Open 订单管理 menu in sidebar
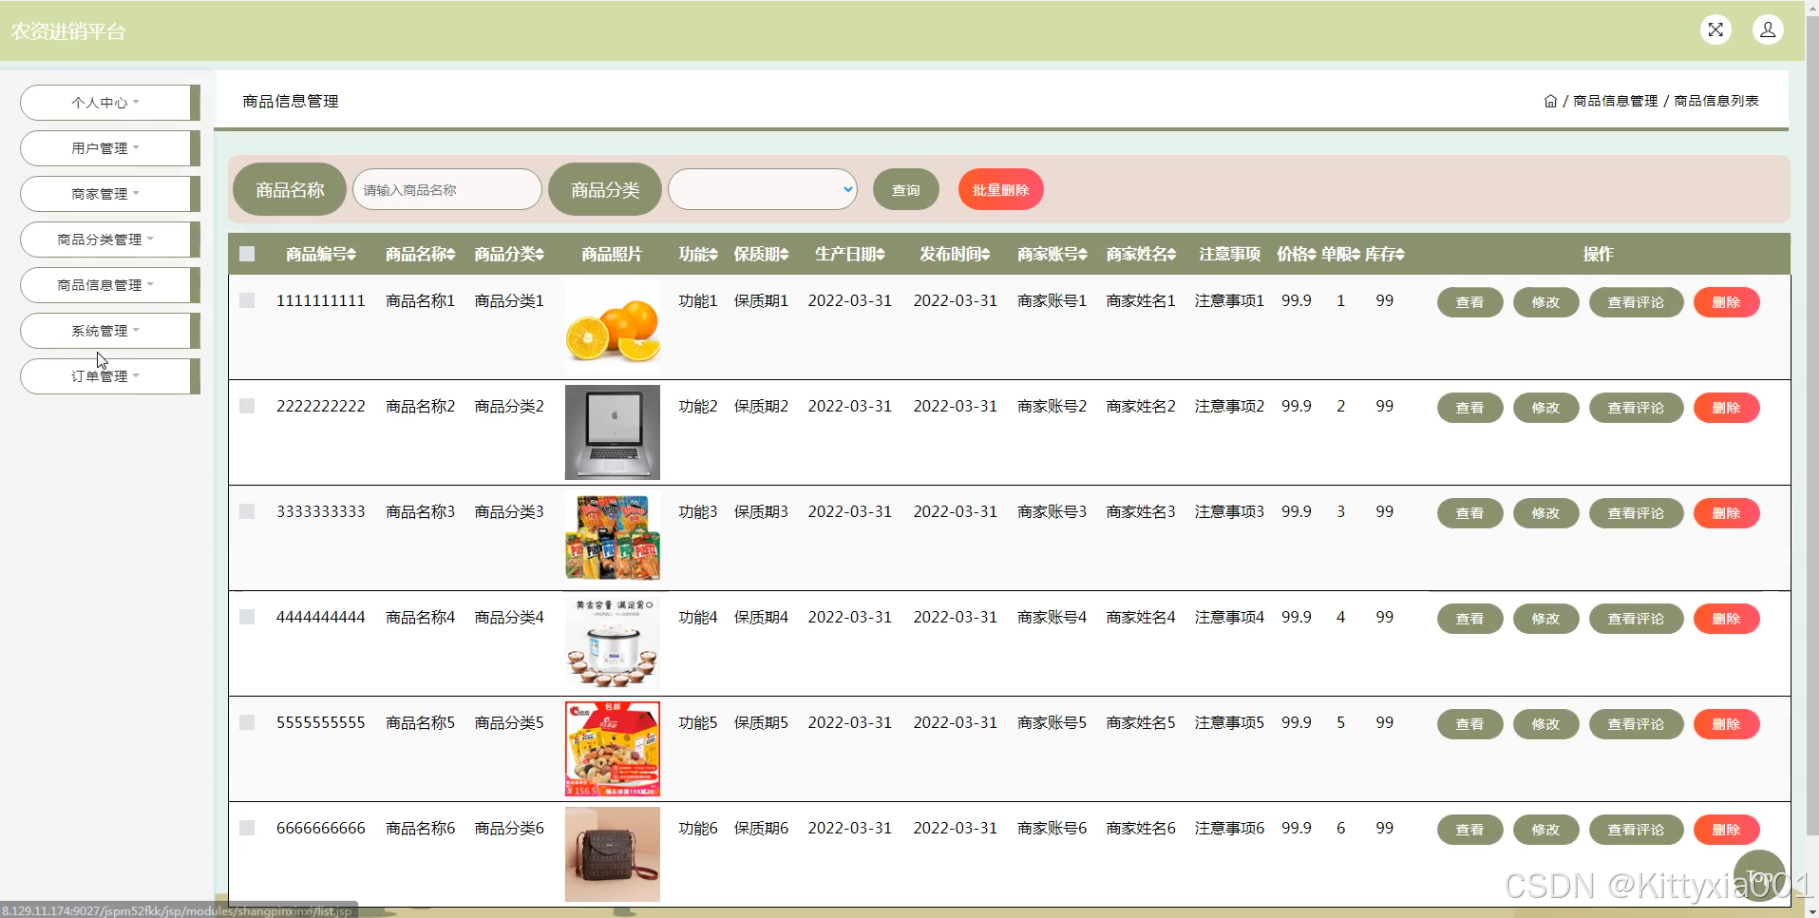This screenshot has width=1819, height=918. (x=106, y=376)
